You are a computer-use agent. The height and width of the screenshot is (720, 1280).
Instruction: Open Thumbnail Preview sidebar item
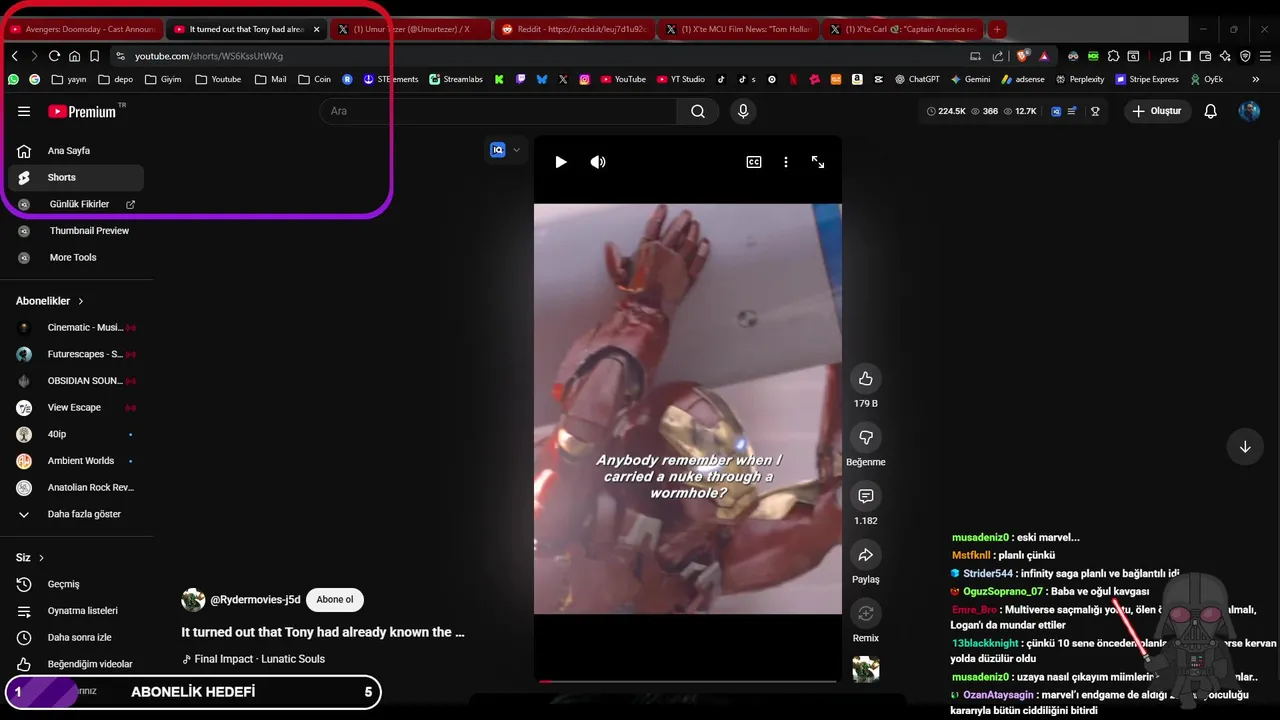point(76,231)
